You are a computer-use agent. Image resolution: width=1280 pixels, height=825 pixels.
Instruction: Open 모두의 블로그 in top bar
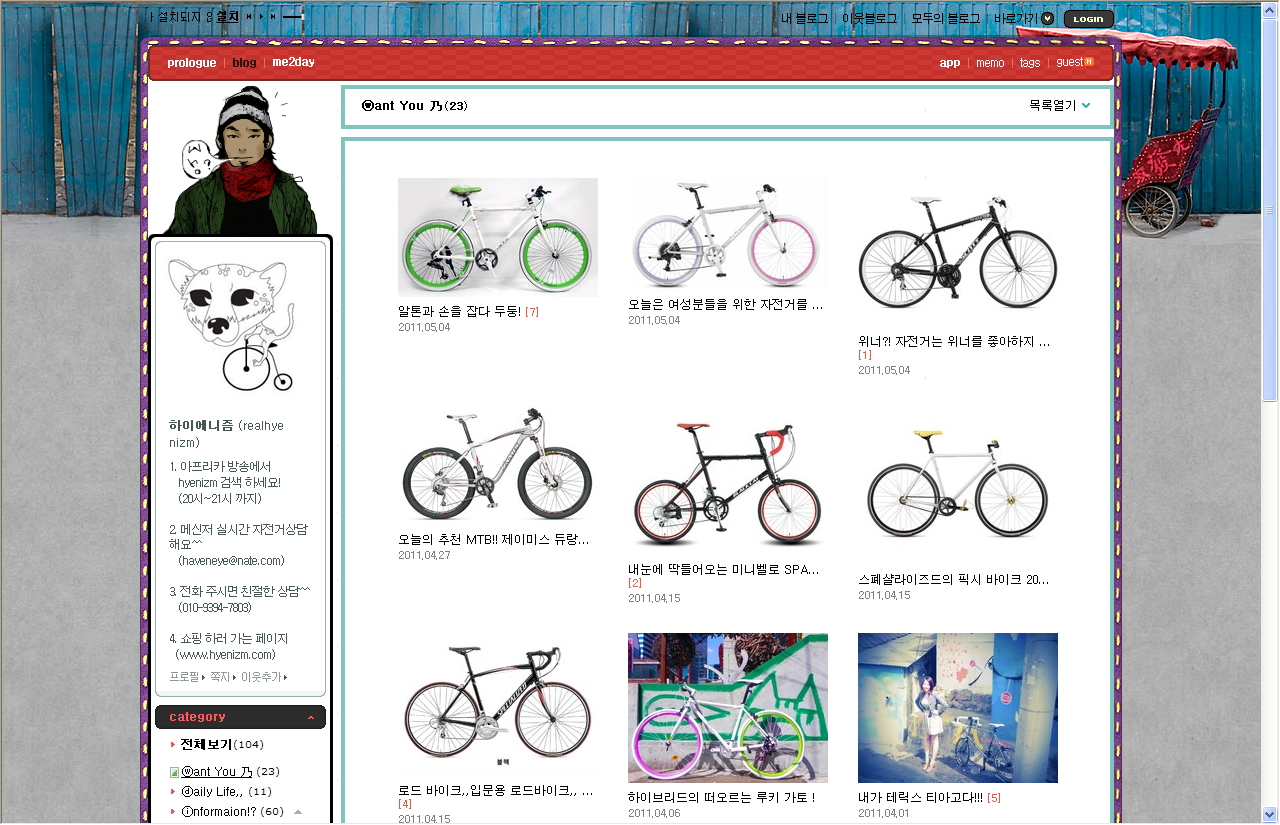click(945, 18)
